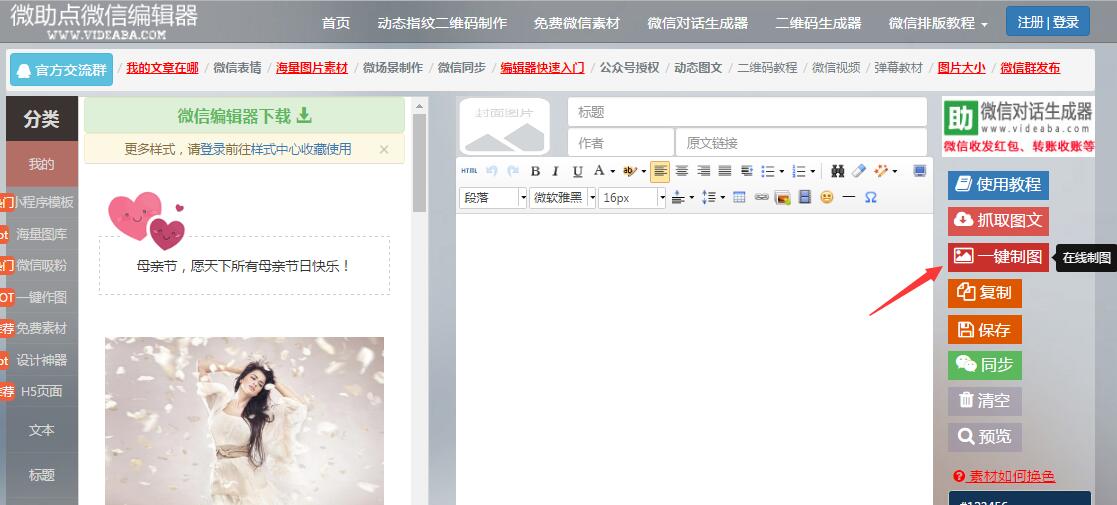The width and height of the screenshot is (1117, 505).
Task: Click the 官方交流群 button
Action: point(61,70)
